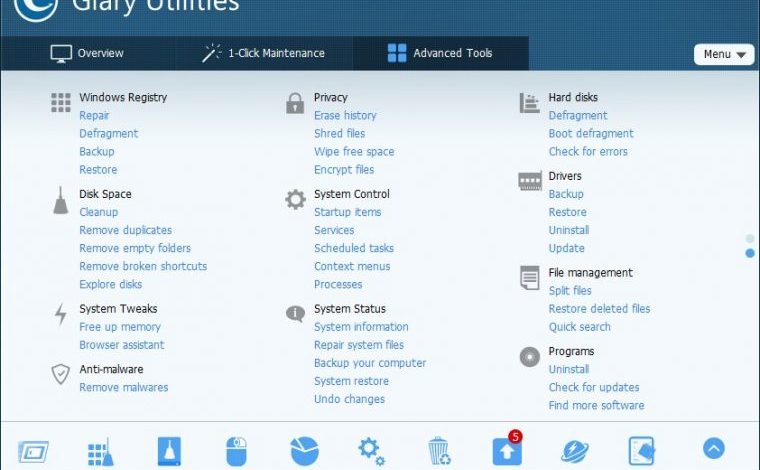The image size is (760, 470).
Task: Launch the planet browser assistant dock icon
Action: pyautogui.click(x=575, y=451)
